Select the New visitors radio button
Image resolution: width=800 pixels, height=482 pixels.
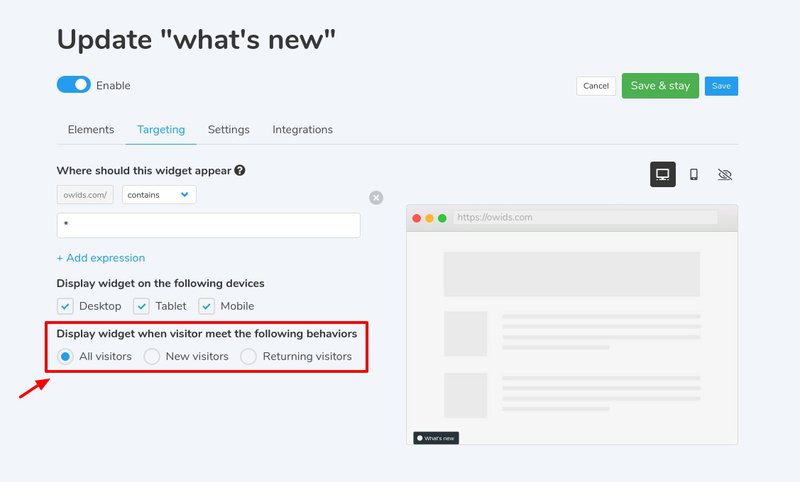click(152, 357)
